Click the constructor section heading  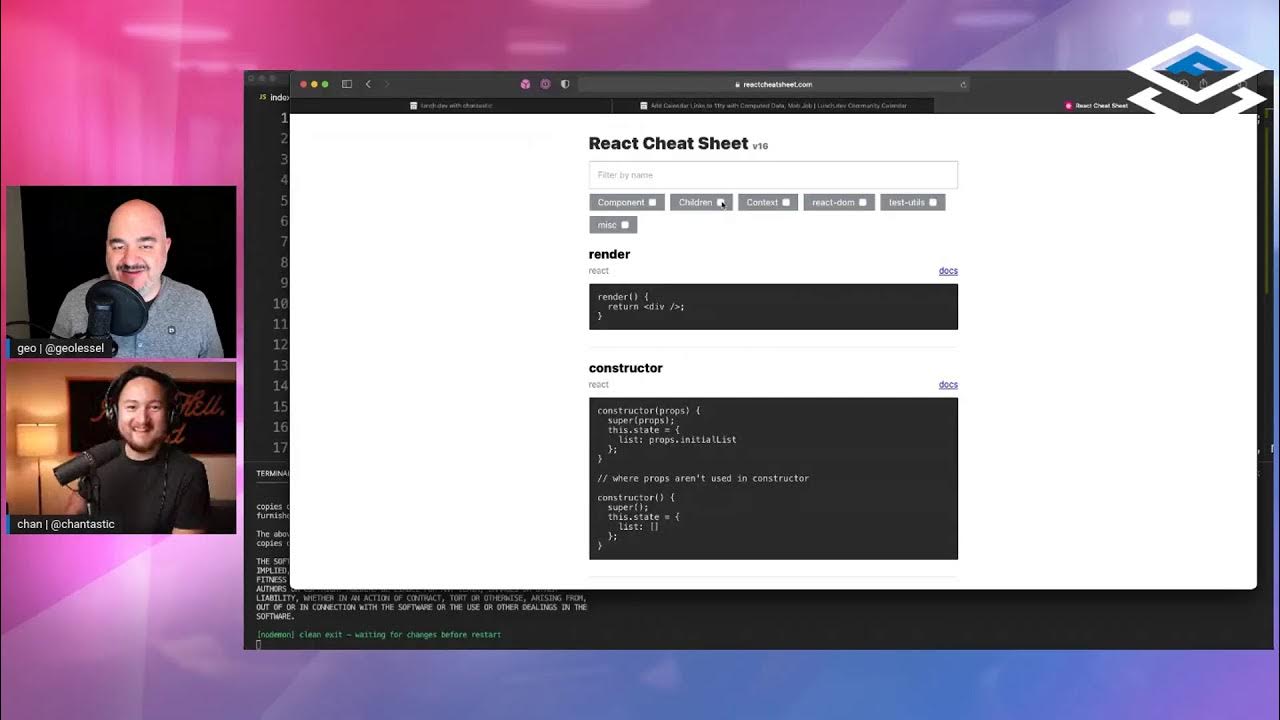[626, 368]
